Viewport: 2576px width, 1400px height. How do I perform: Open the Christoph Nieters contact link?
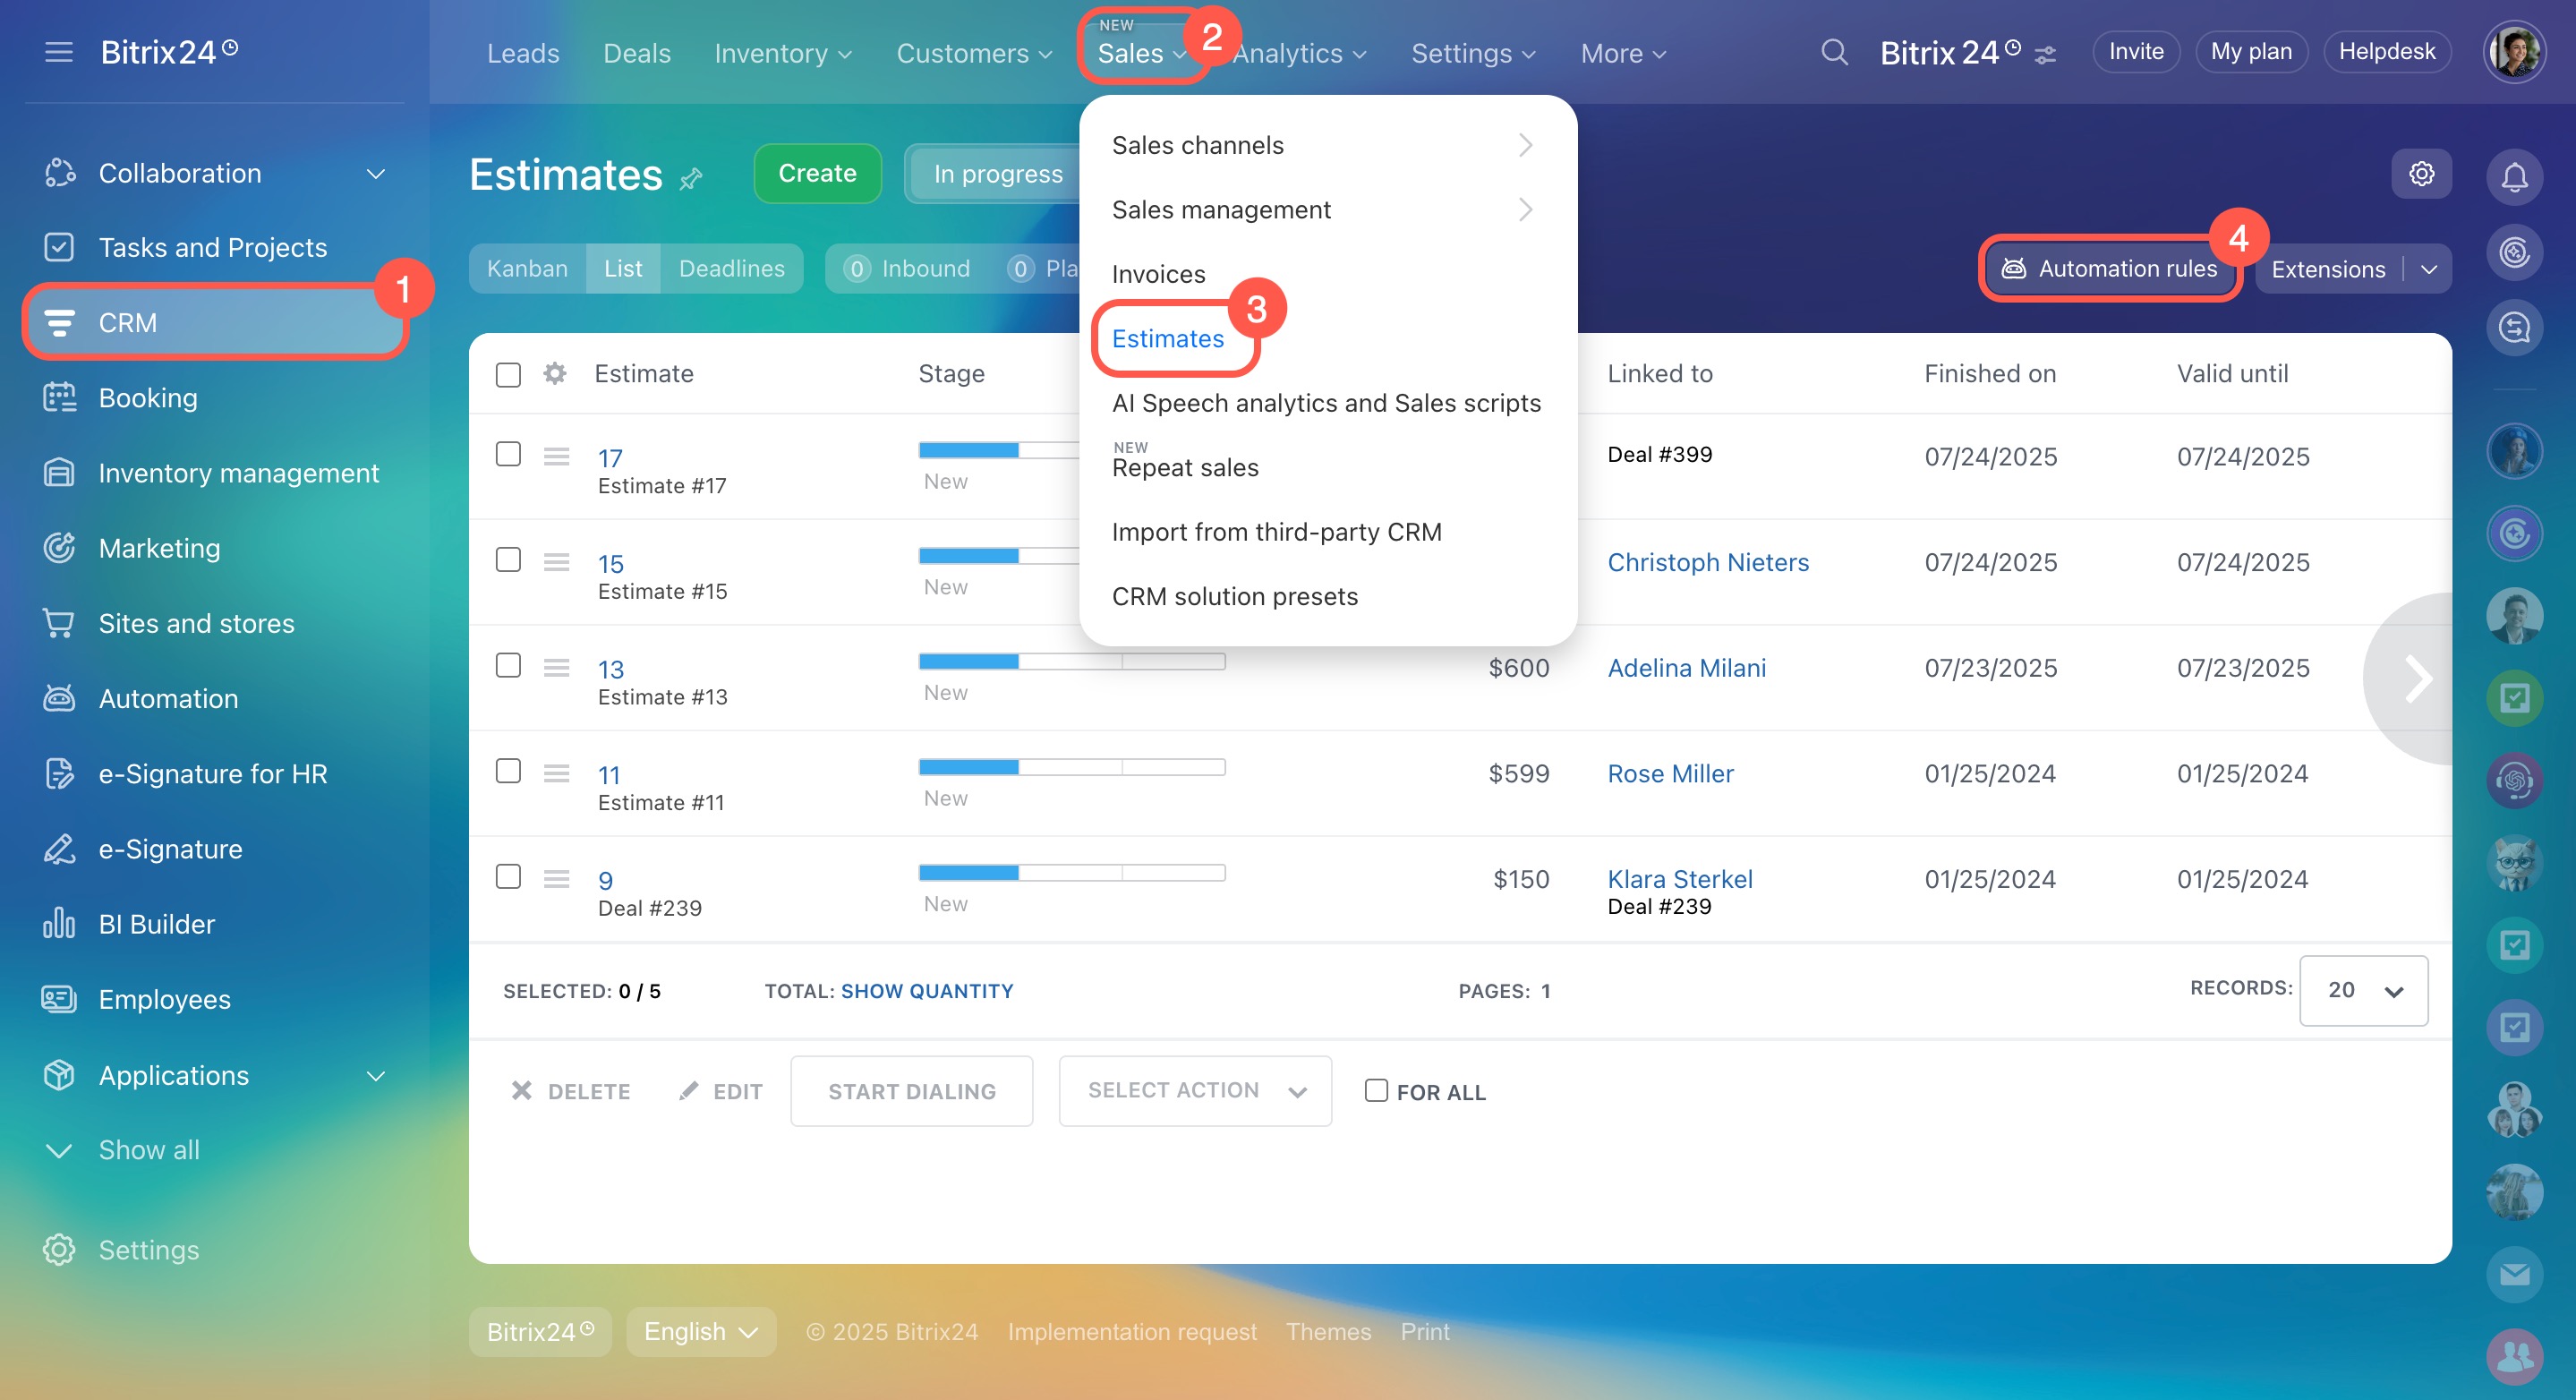click(1708, 562)
